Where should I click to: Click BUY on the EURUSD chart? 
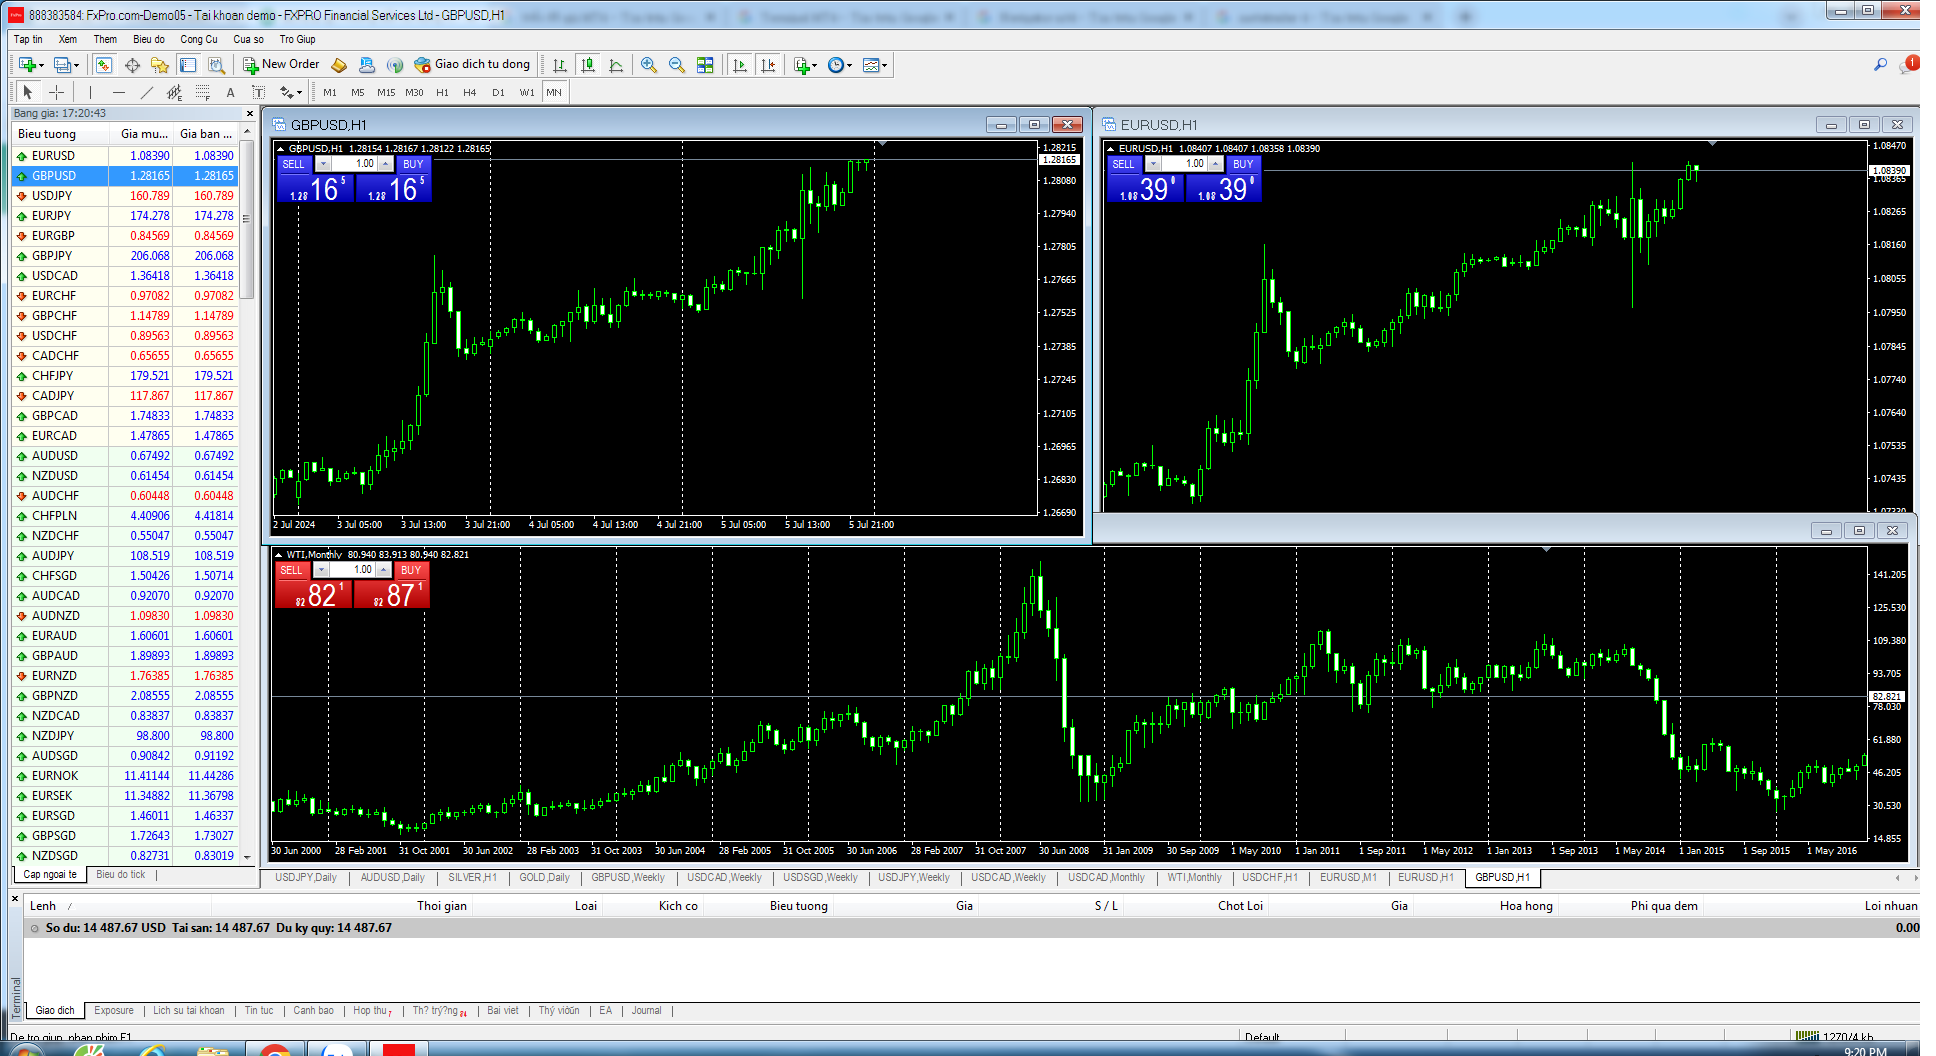pyautogui.click(x=1243, y=164)
